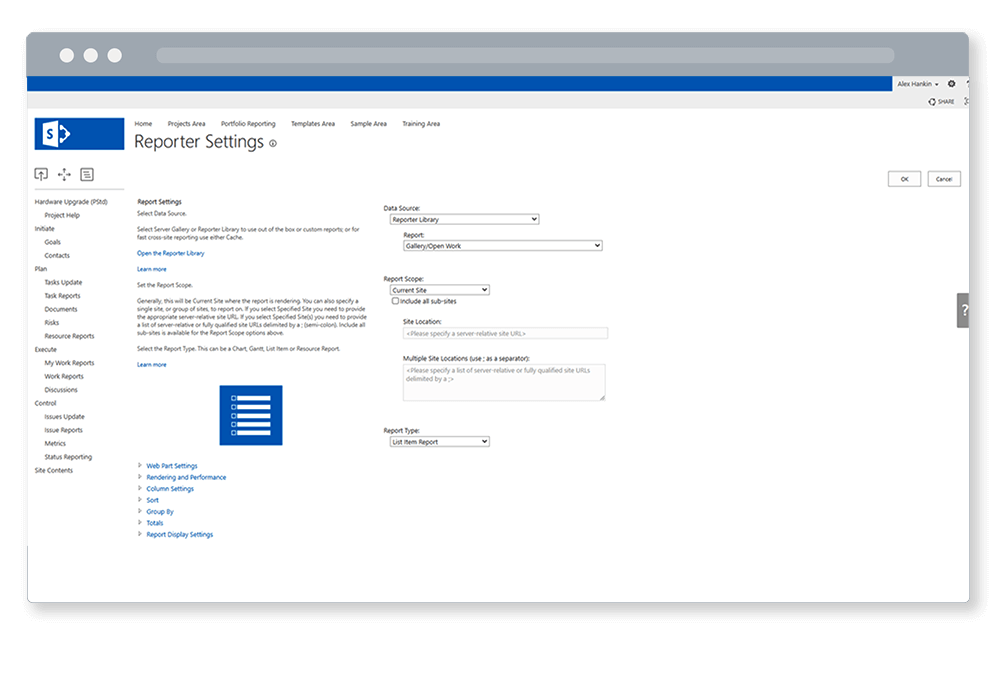Open the Report Scope dropdown
Screen dimensions: 1000x695
439,290
